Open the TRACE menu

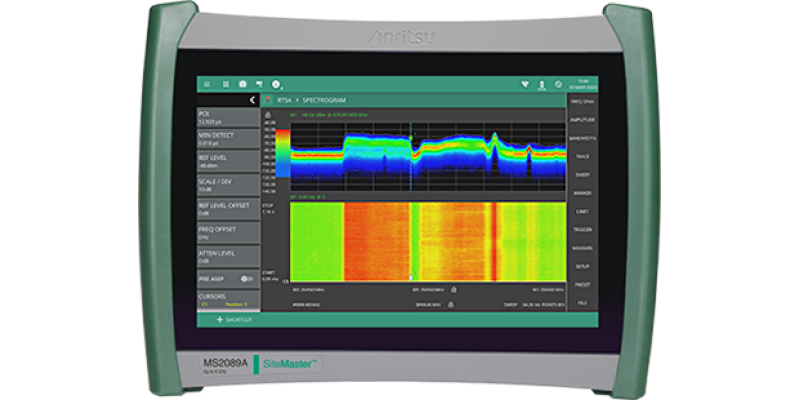tap(583, 157)
